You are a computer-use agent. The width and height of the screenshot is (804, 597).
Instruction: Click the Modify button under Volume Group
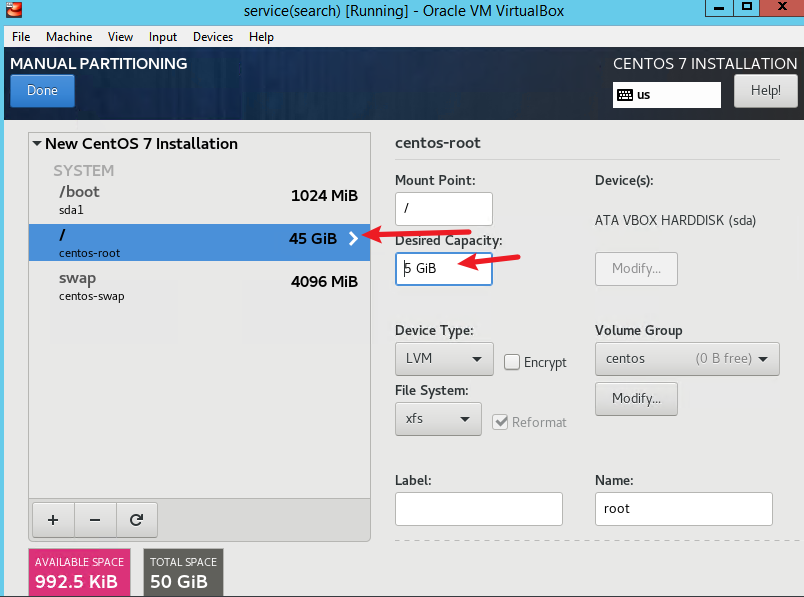click(x=636, y=399)
